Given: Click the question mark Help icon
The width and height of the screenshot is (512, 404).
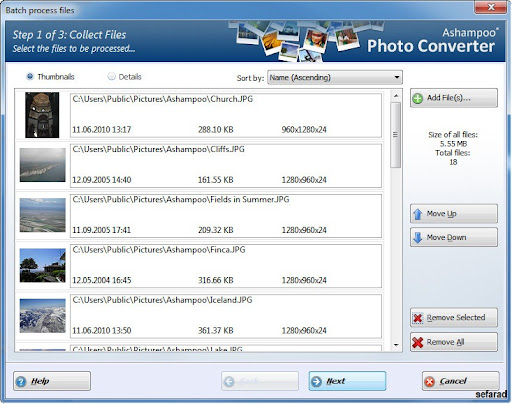Looking at the screenshot, I should 21,381.
